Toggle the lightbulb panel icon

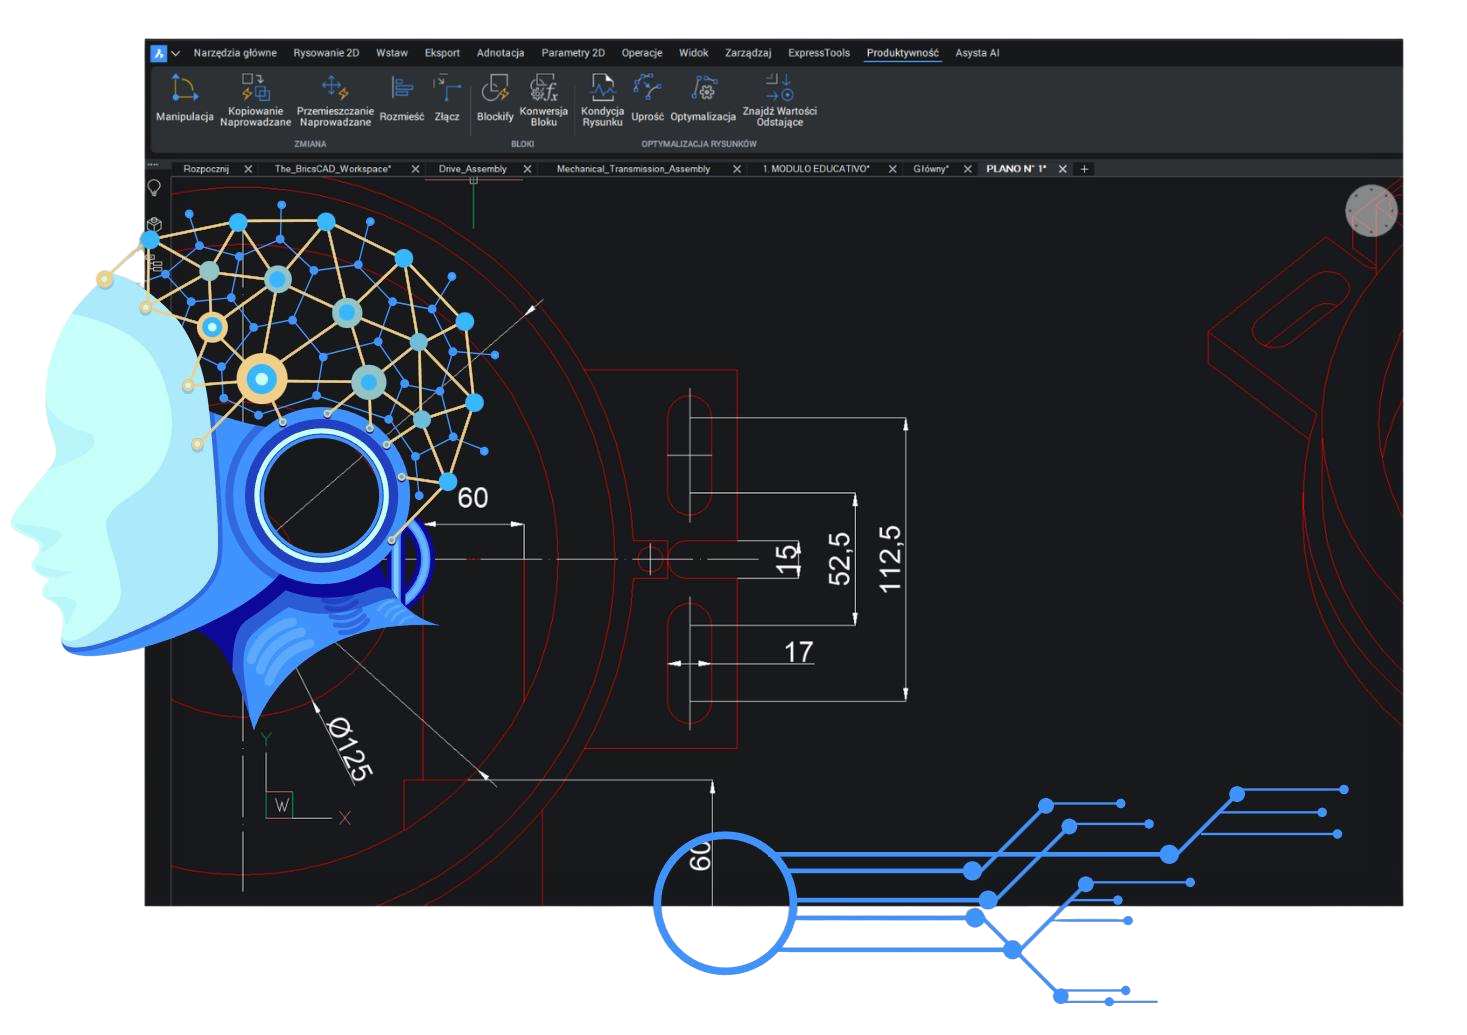(154, 188)
